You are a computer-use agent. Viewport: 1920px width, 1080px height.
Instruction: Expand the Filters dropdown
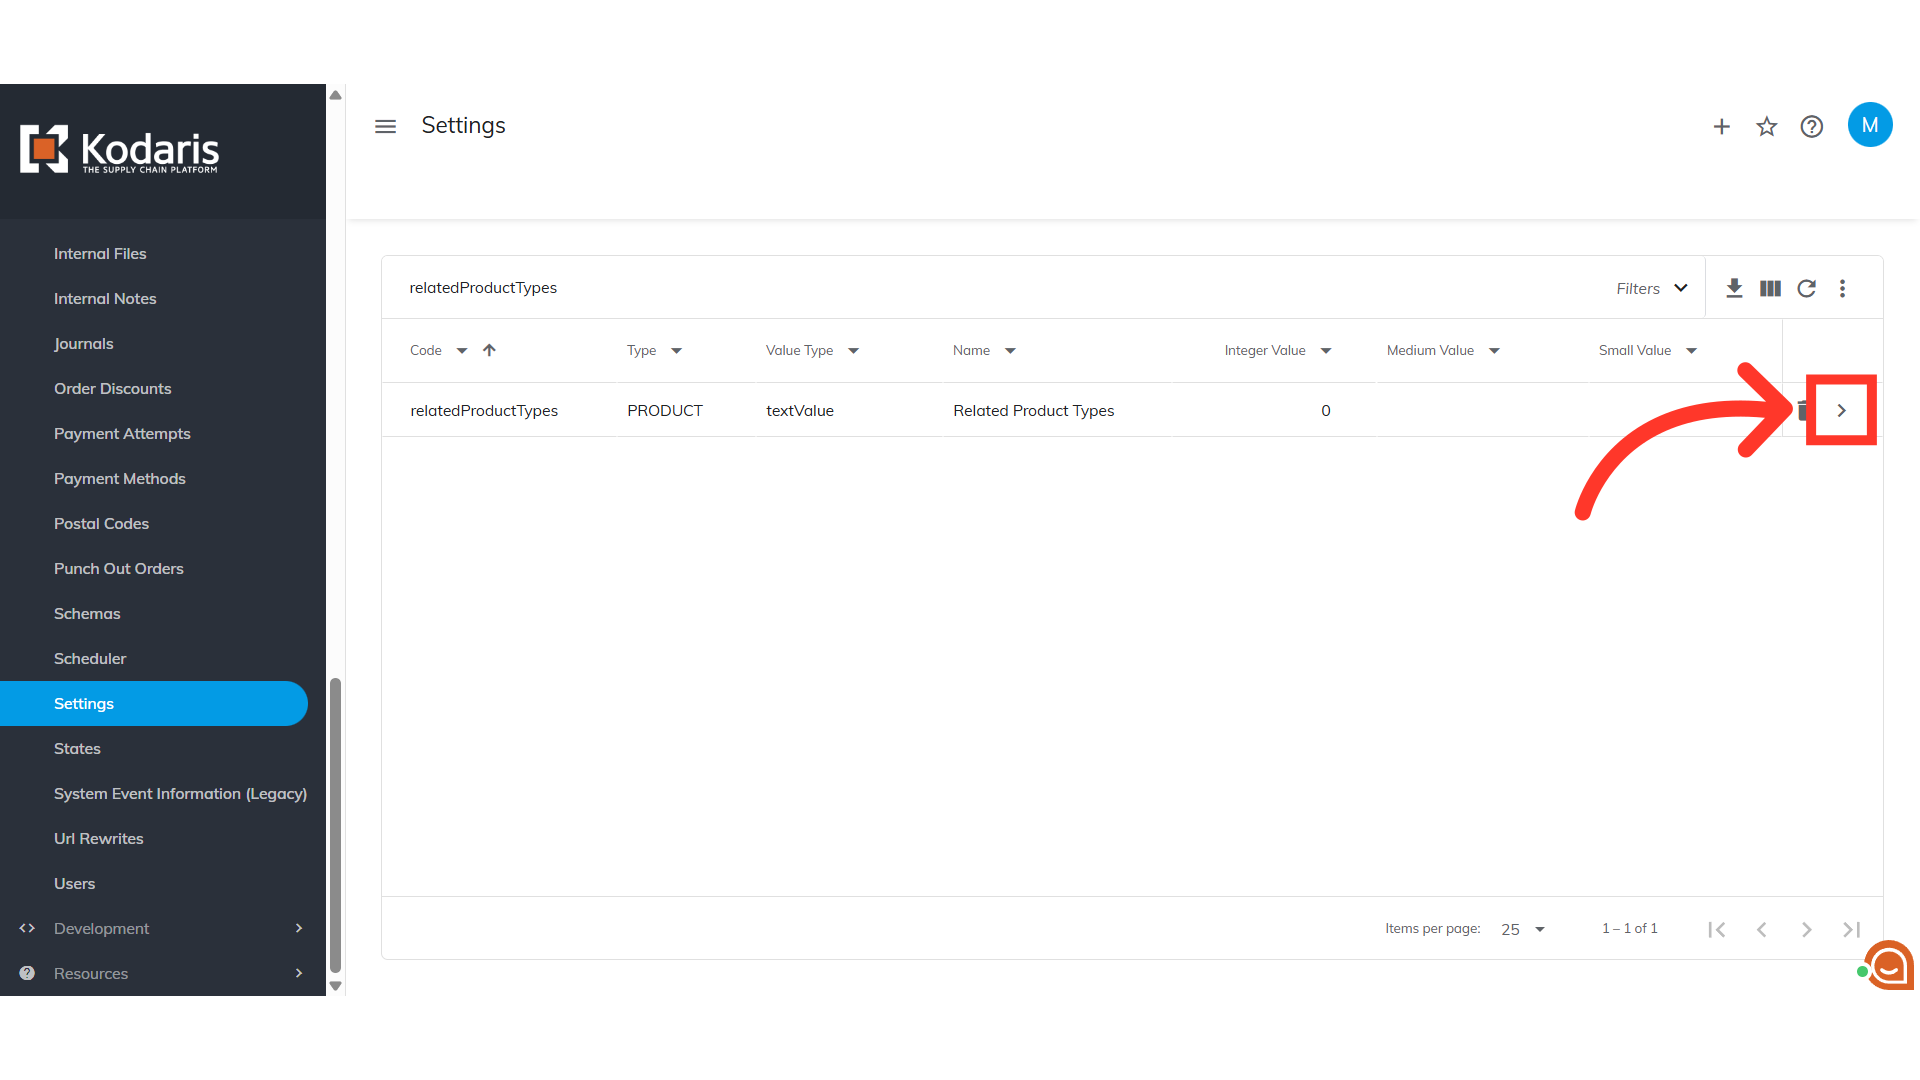coord(1652,288)
